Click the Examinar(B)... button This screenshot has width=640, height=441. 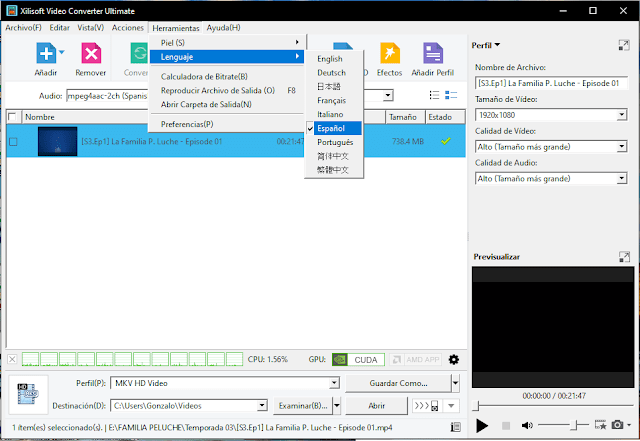[303, 406]
